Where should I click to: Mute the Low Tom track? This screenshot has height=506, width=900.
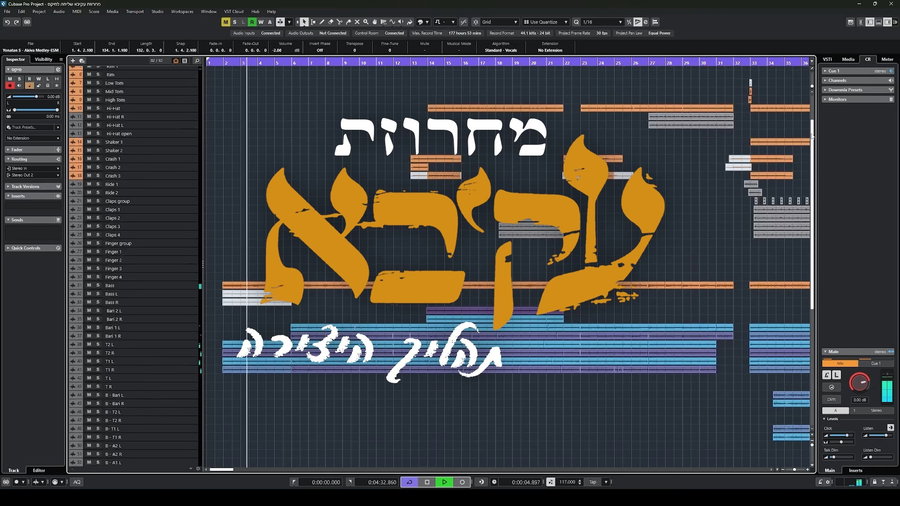pos(88,83)
